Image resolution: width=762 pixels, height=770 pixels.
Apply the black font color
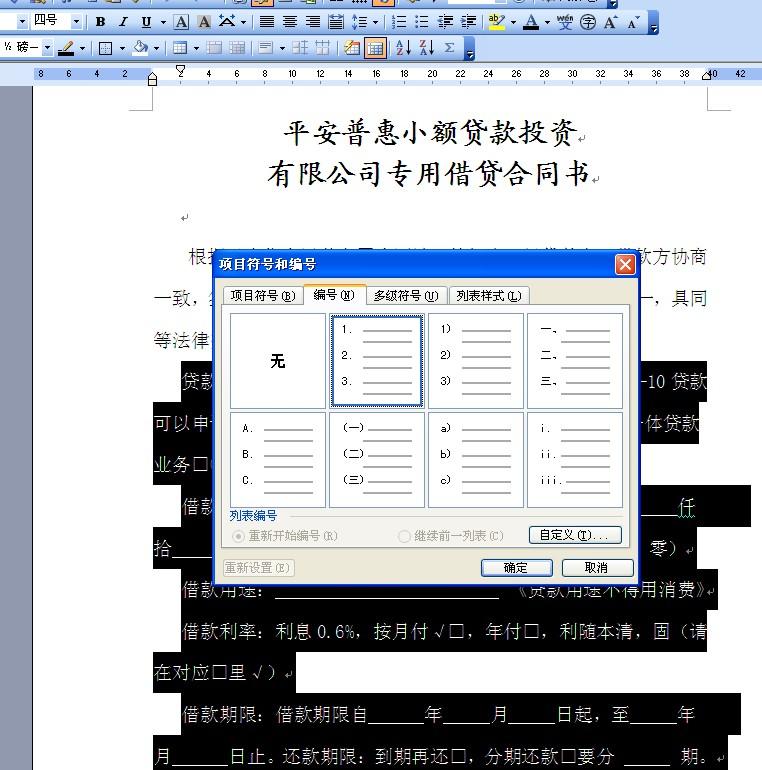click(531, 22)
